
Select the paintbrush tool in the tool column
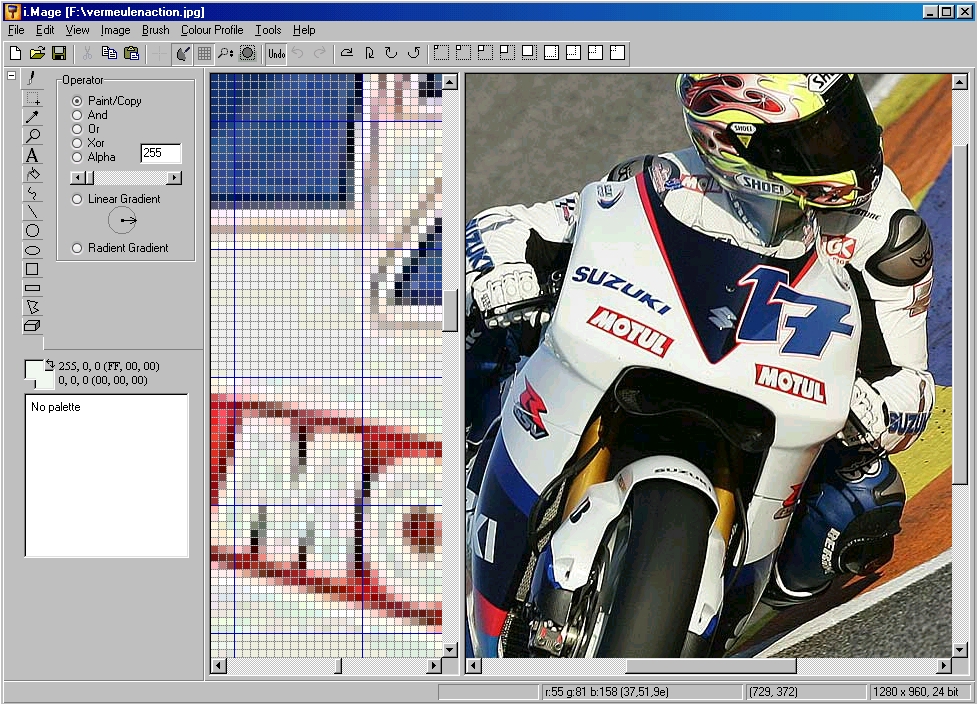coord(32,78)
